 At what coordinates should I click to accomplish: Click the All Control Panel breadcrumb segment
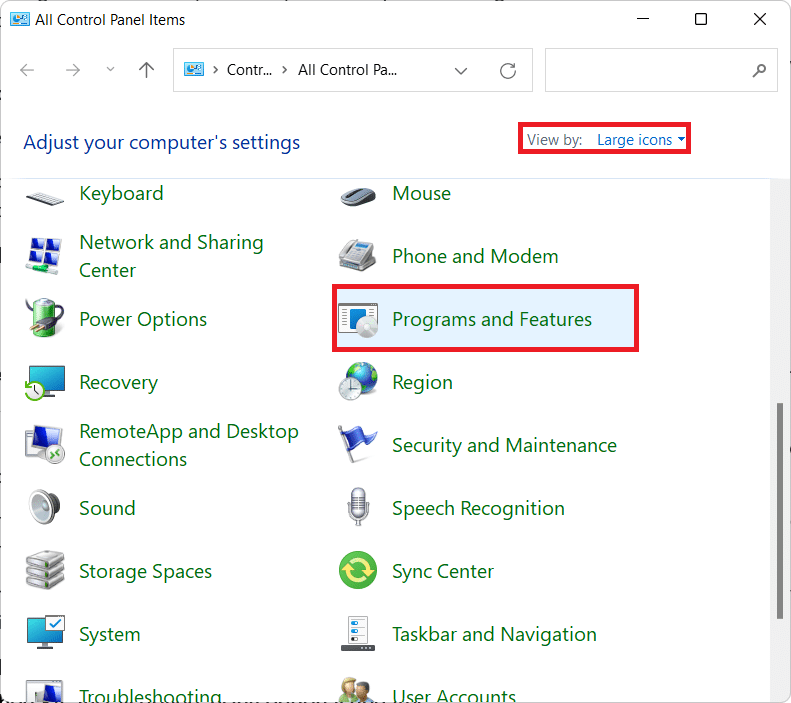point(347,70)
